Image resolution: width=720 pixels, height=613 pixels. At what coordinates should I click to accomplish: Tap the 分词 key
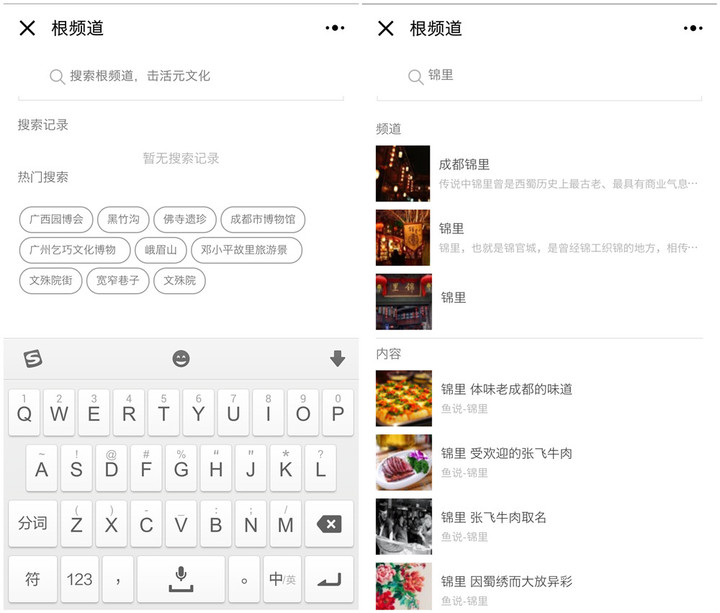click(33, 523)
